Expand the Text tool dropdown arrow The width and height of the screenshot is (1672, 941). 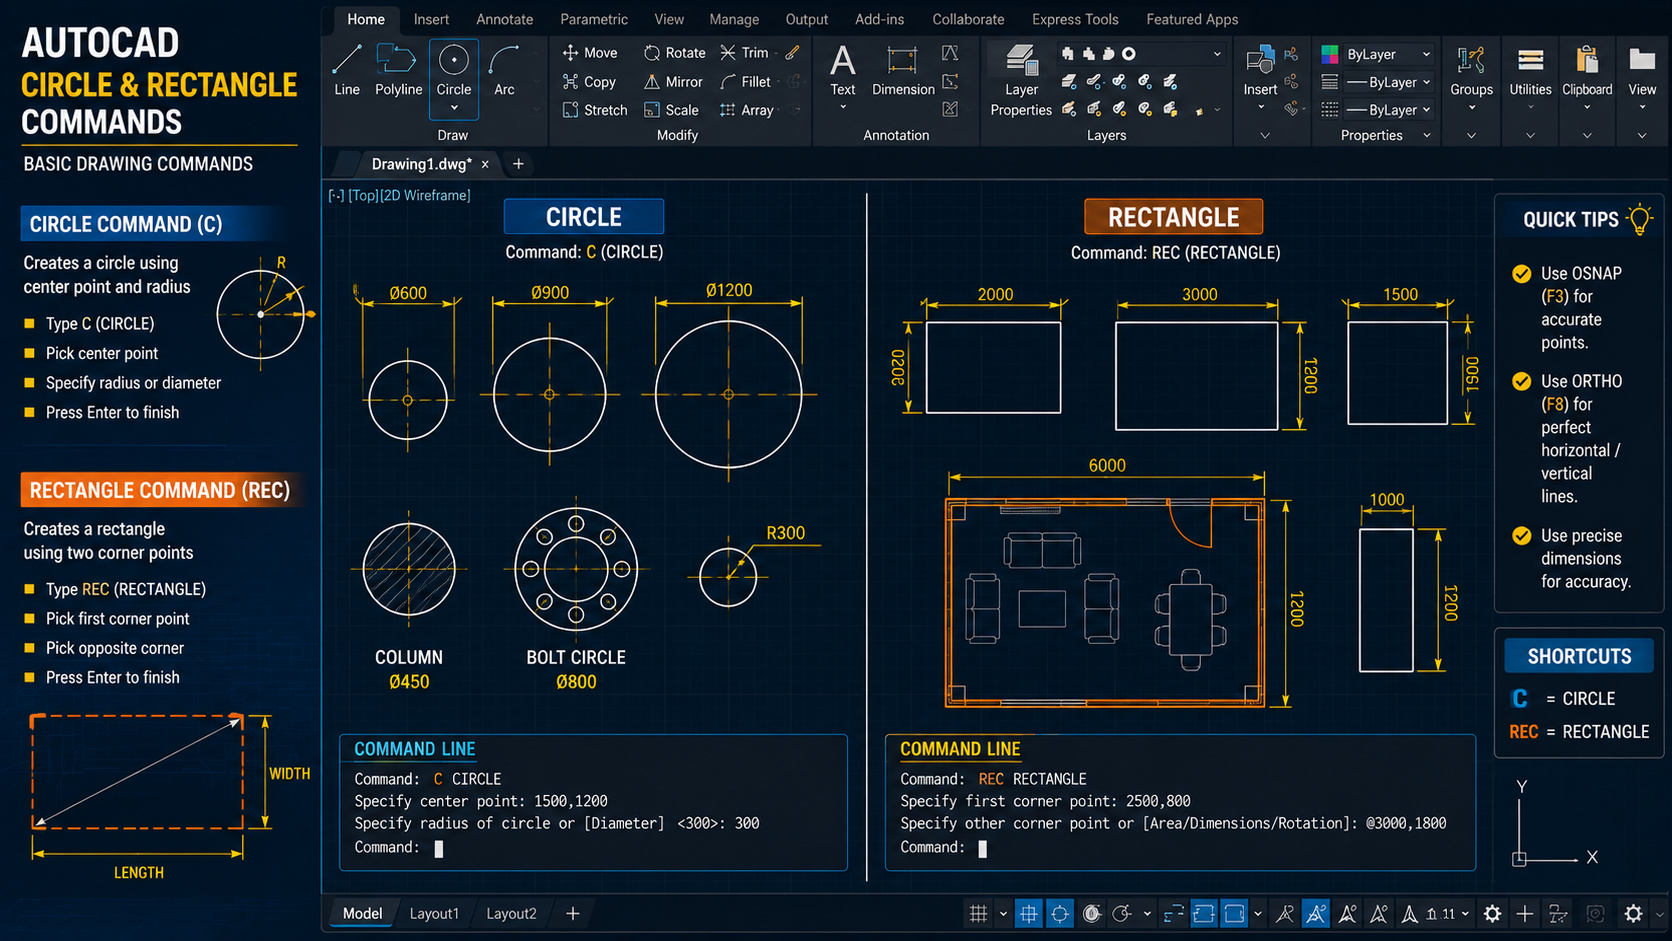point(843,107)
